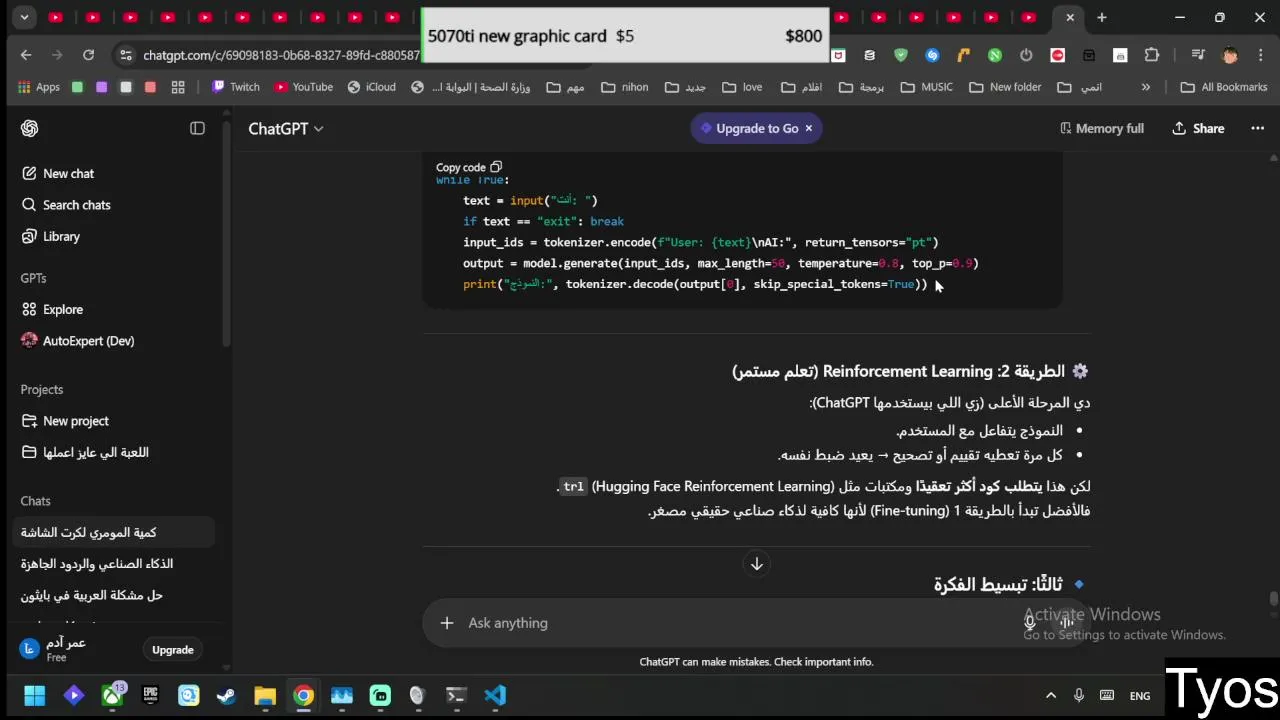Open the conversation options three-dot menu
The height and width of the screenshot is (720, 1280).
1258,128
